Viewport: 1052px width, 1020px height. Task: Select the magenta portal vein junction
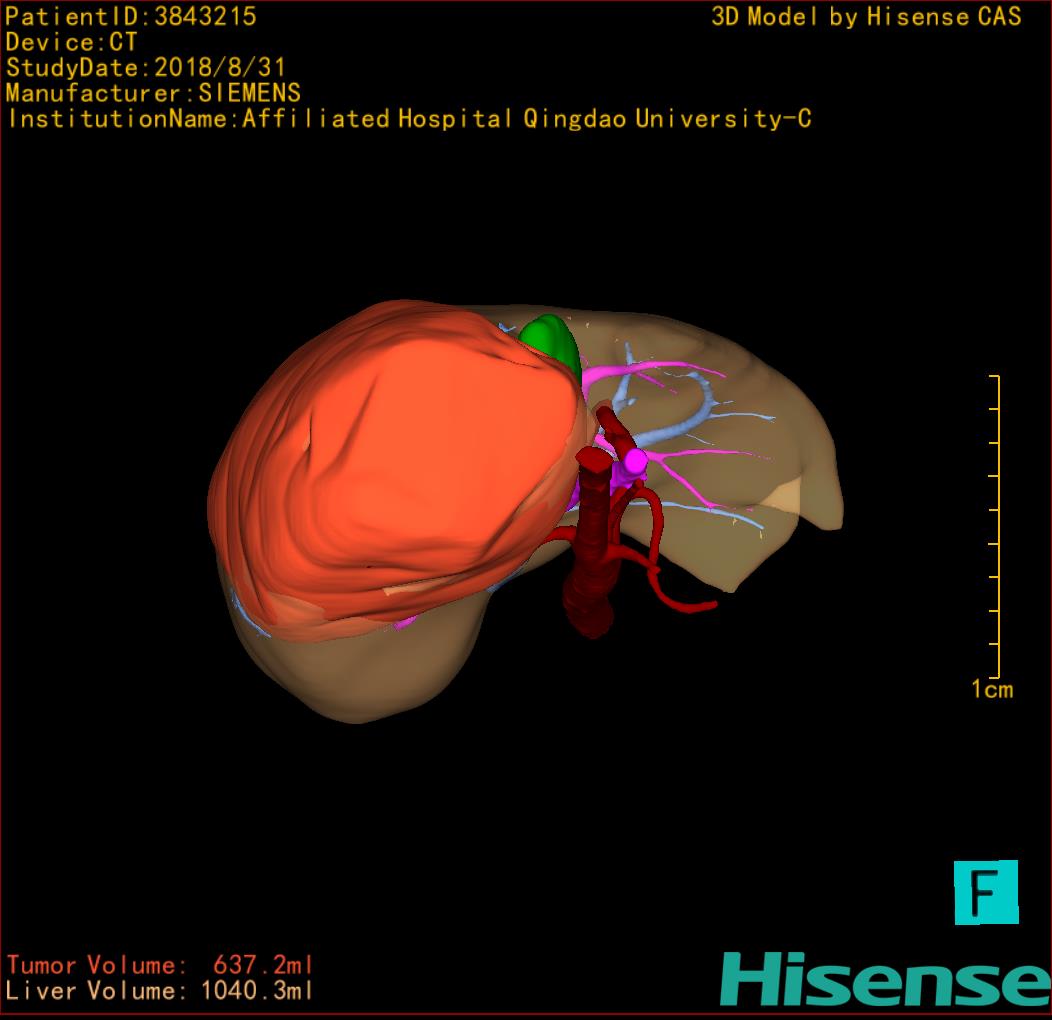click(x=634, y=460)
